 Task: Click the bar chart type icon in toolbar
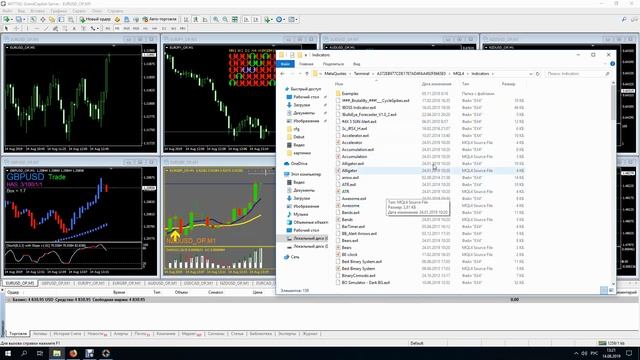(x=186, y=20)
